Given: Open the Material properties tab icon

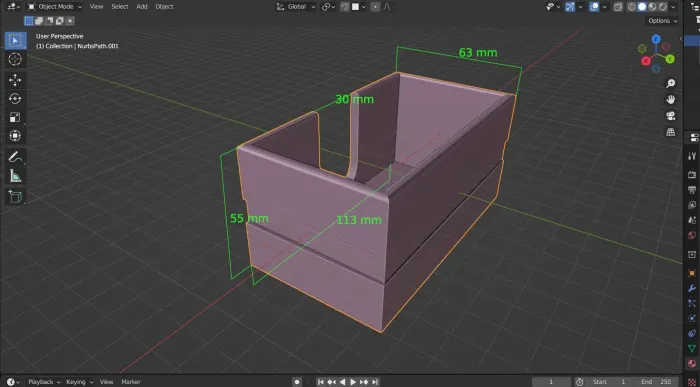Looking at the screenshot, I should [x=692, y=363].
